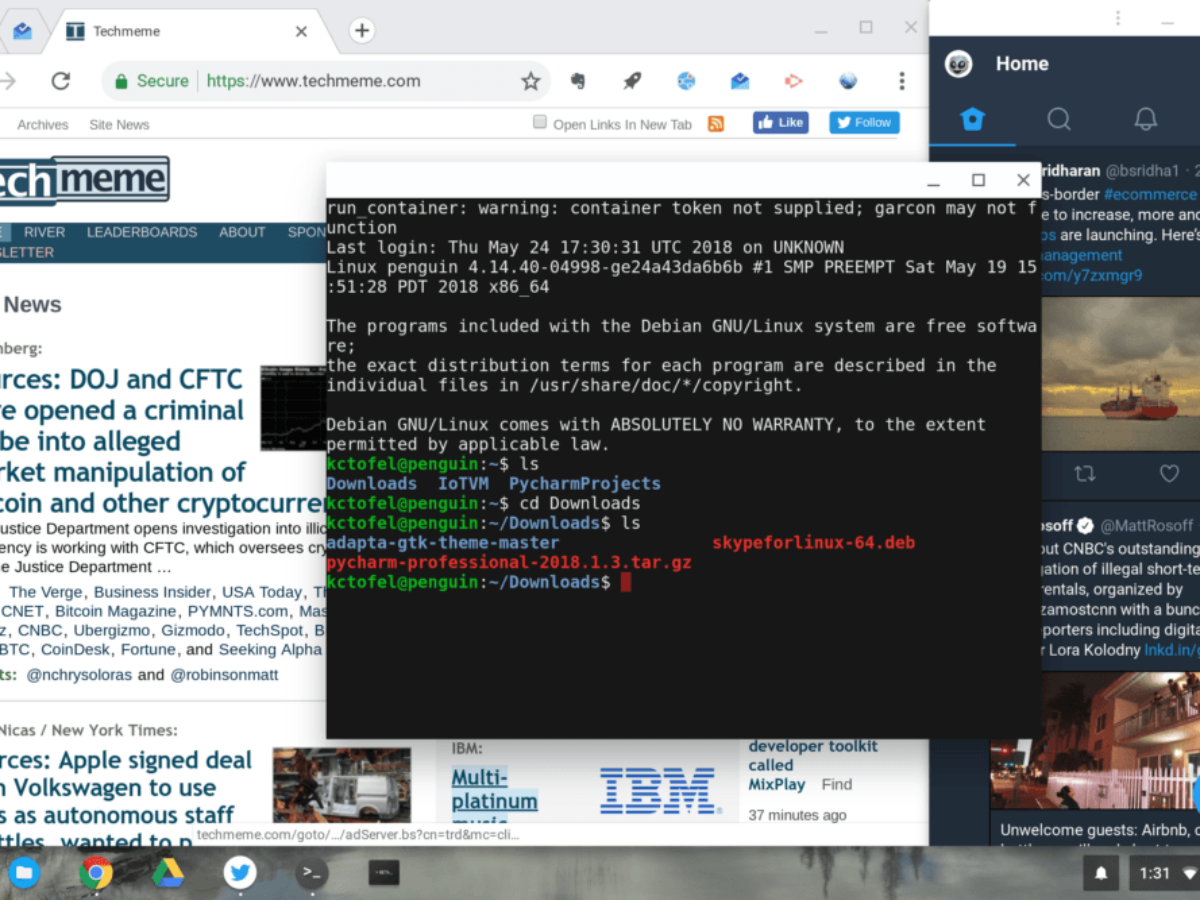Open the Twitter notifications bell tab

(x=1145, y=120)
